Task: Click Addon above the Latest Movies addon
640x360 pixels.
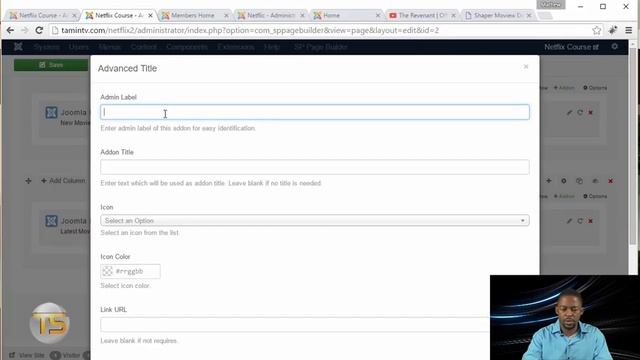Action: click(x=564, y=196)
